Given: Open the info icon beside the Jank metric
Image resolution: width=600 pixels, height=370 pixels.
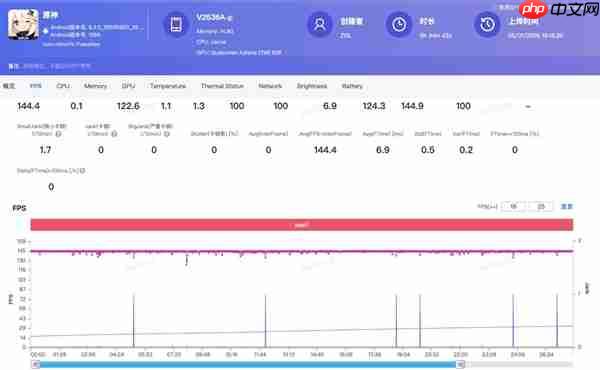Looking at the screenshot, I should point(114,134).
